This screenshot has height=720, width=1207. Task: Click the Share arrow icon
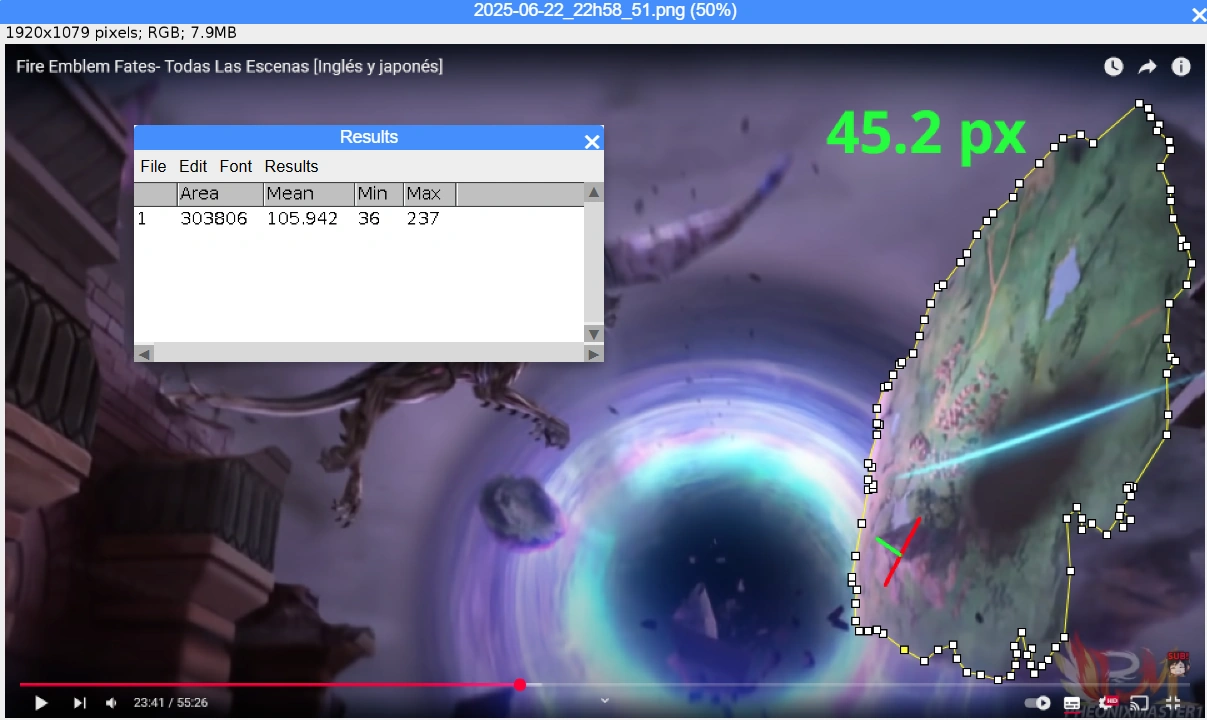point(1147,66)
